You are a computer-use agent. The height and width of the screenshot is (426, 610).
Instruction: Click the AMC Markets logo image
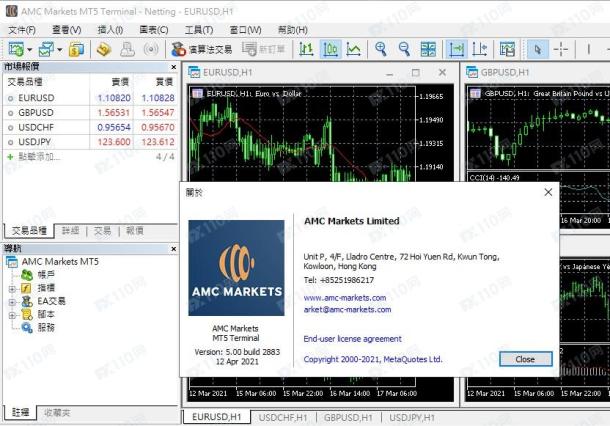coord(237,268)
